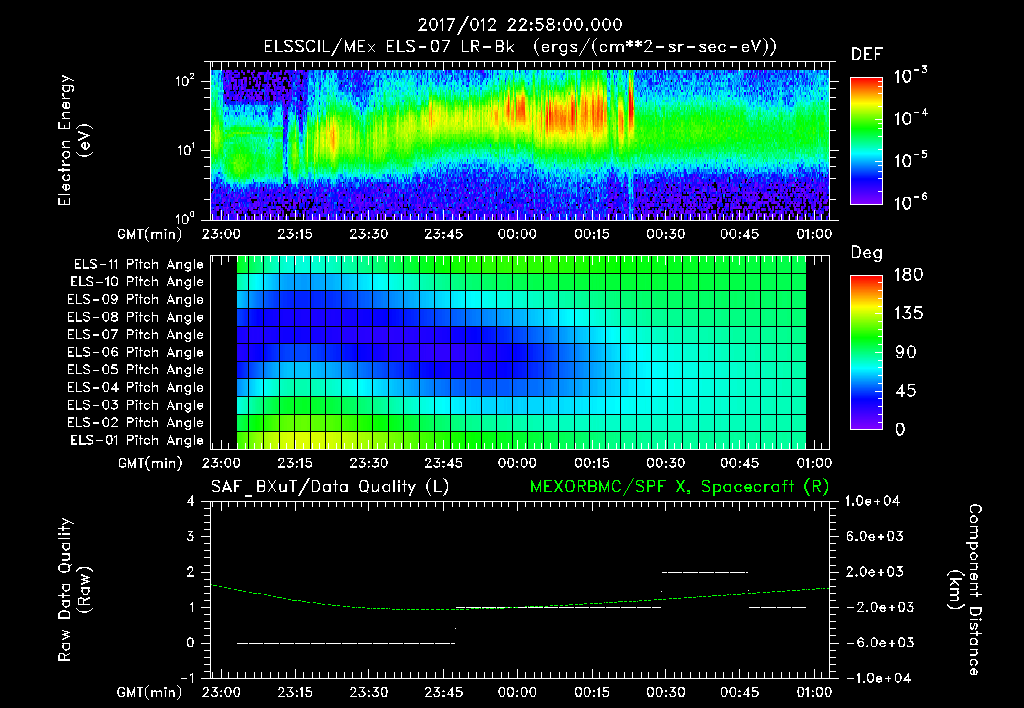Click the Raw Data Quality (Raw) axis label
This screenshot has height=708, width=1024.
click(74, 590)
